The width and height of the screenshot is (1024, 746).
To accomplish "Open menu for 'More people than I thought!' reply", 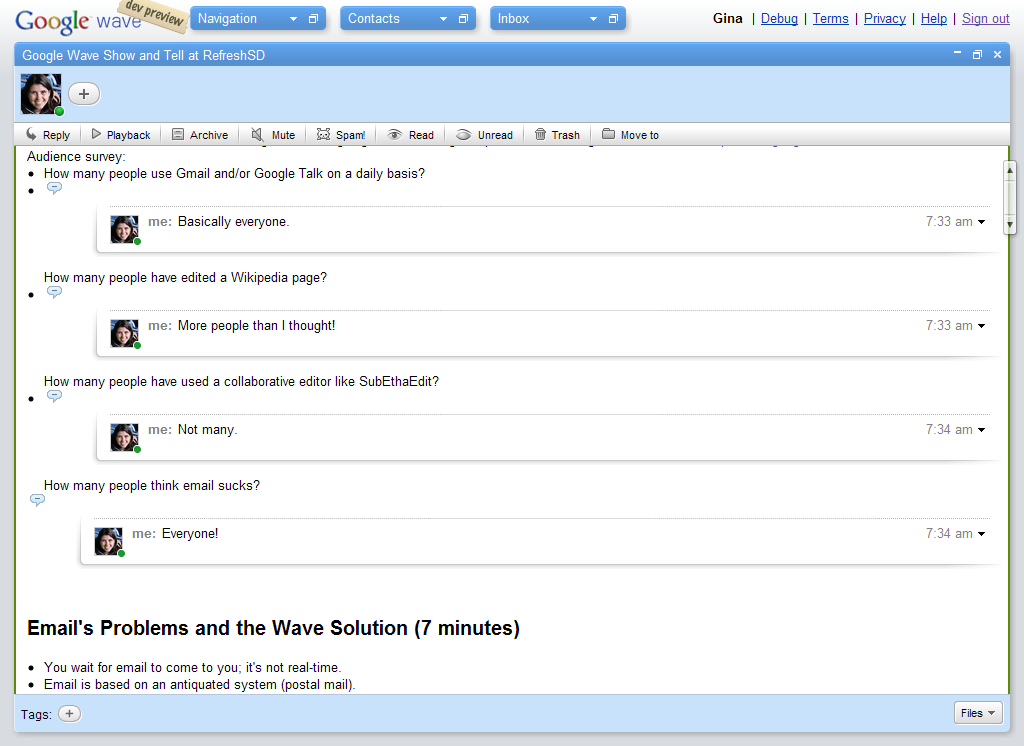I will pos(981,326).
